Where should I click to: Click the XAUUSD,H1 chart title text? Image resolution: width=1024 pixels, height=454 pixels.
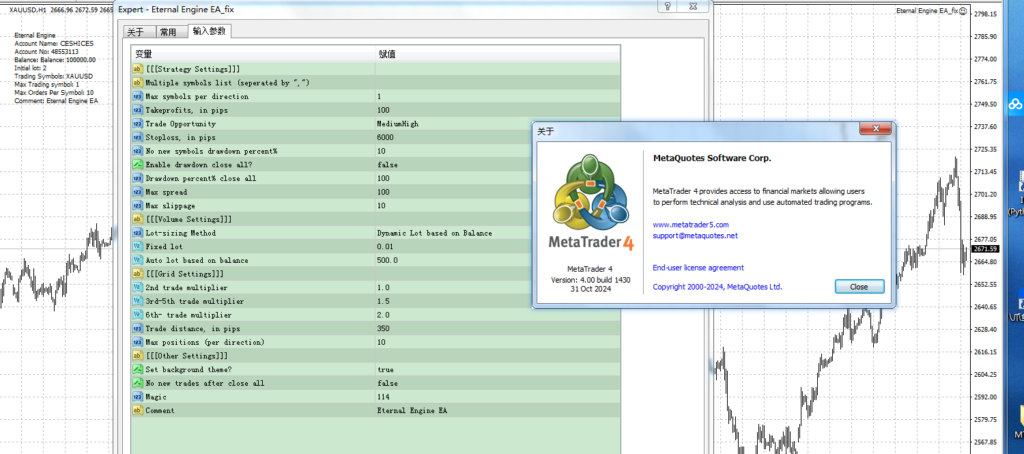click(x=27, y=10)
